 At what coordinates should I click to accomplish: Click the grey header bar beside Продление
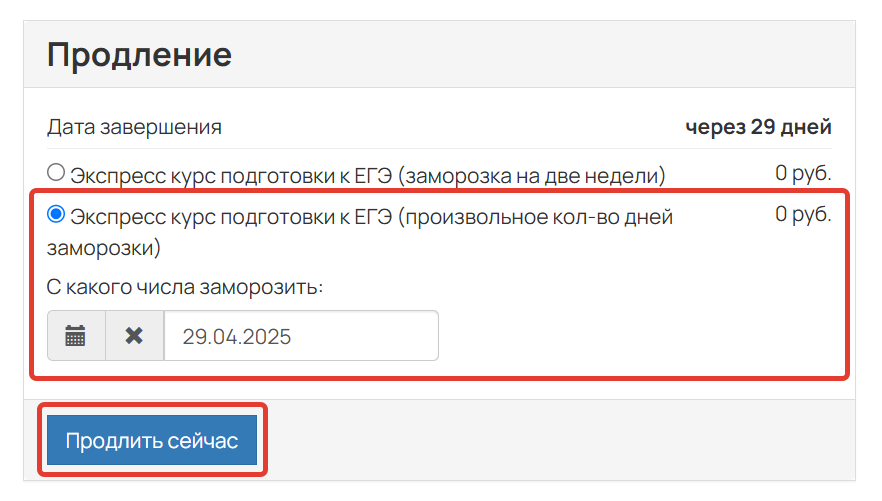click(540, 55)
